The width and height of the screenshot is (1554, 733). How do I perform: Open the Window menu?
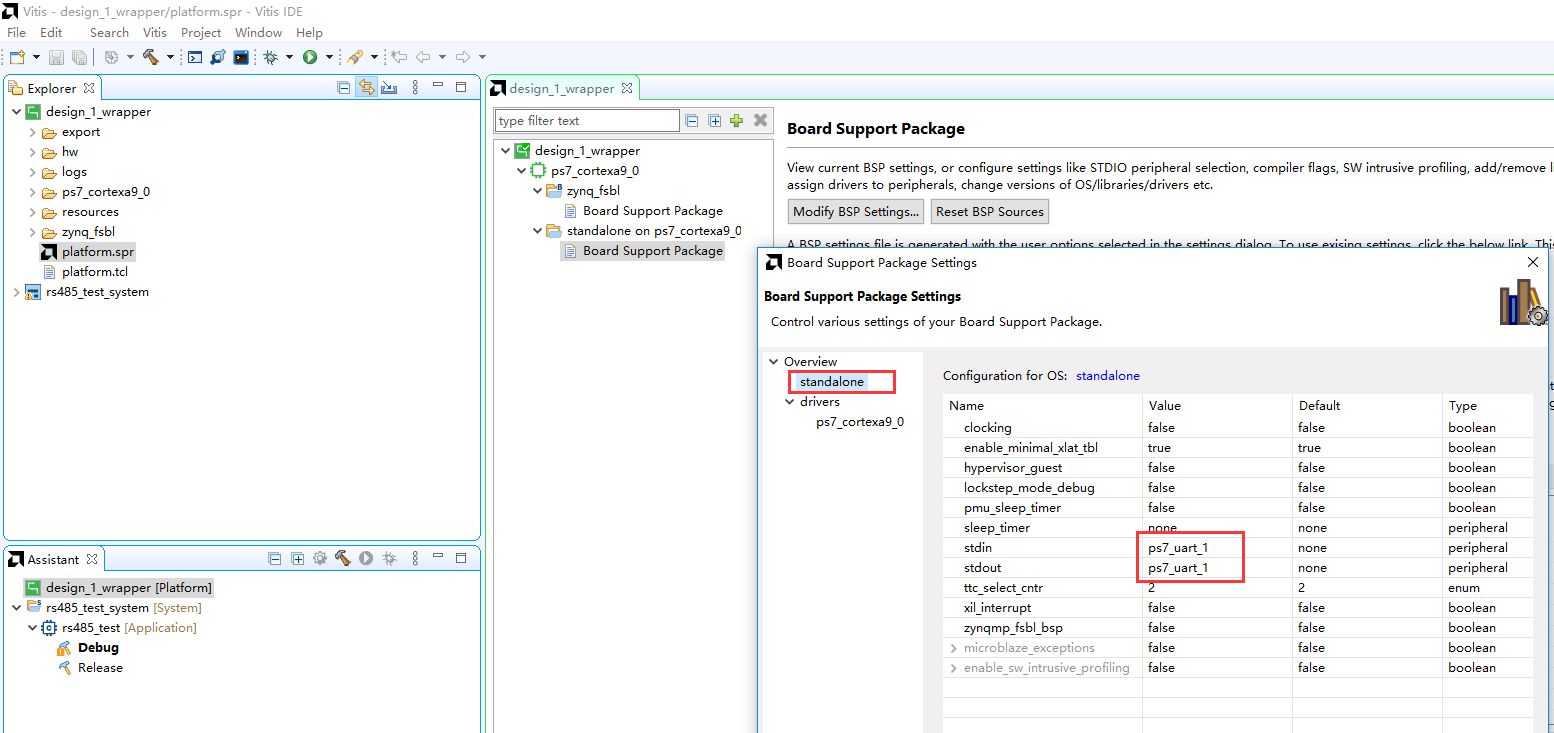pos(258,32)
